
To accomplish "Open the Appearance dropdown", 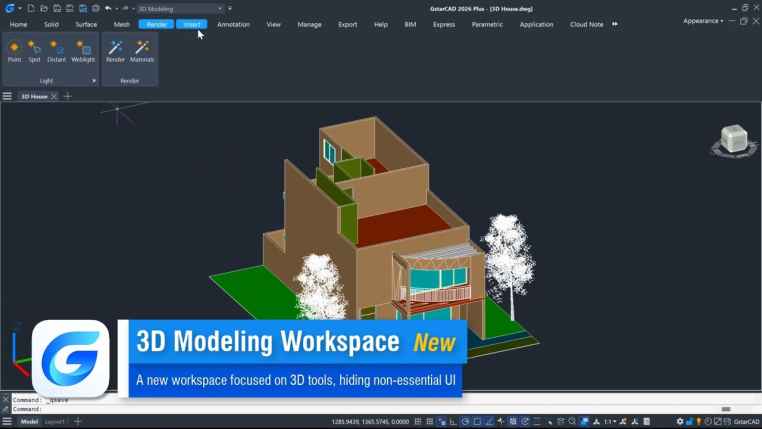I will click(703, 21).
